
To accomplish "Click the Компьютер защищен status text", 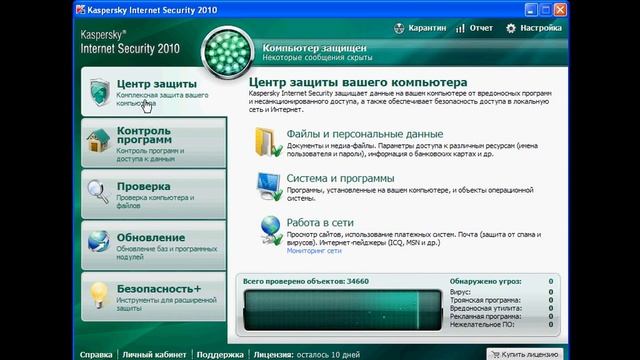I will coord(314,48).
